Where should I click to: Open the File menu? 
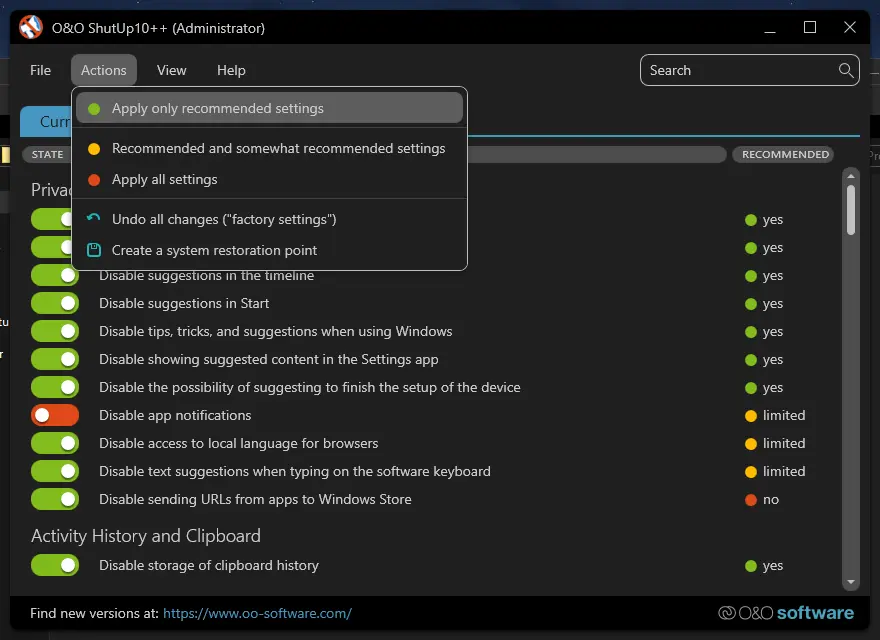point(40,70)
